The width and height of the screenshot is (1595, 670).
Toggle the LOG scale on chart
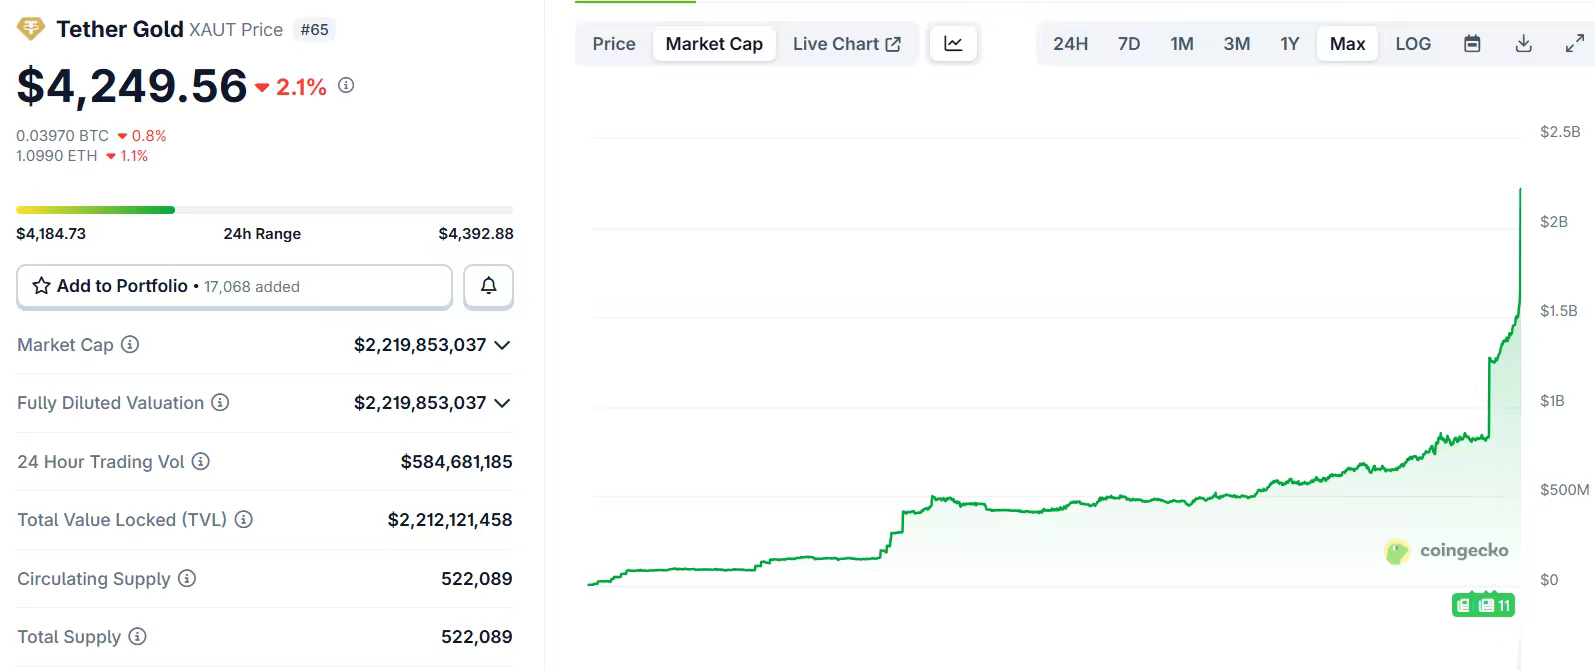tap(1412, 44)
